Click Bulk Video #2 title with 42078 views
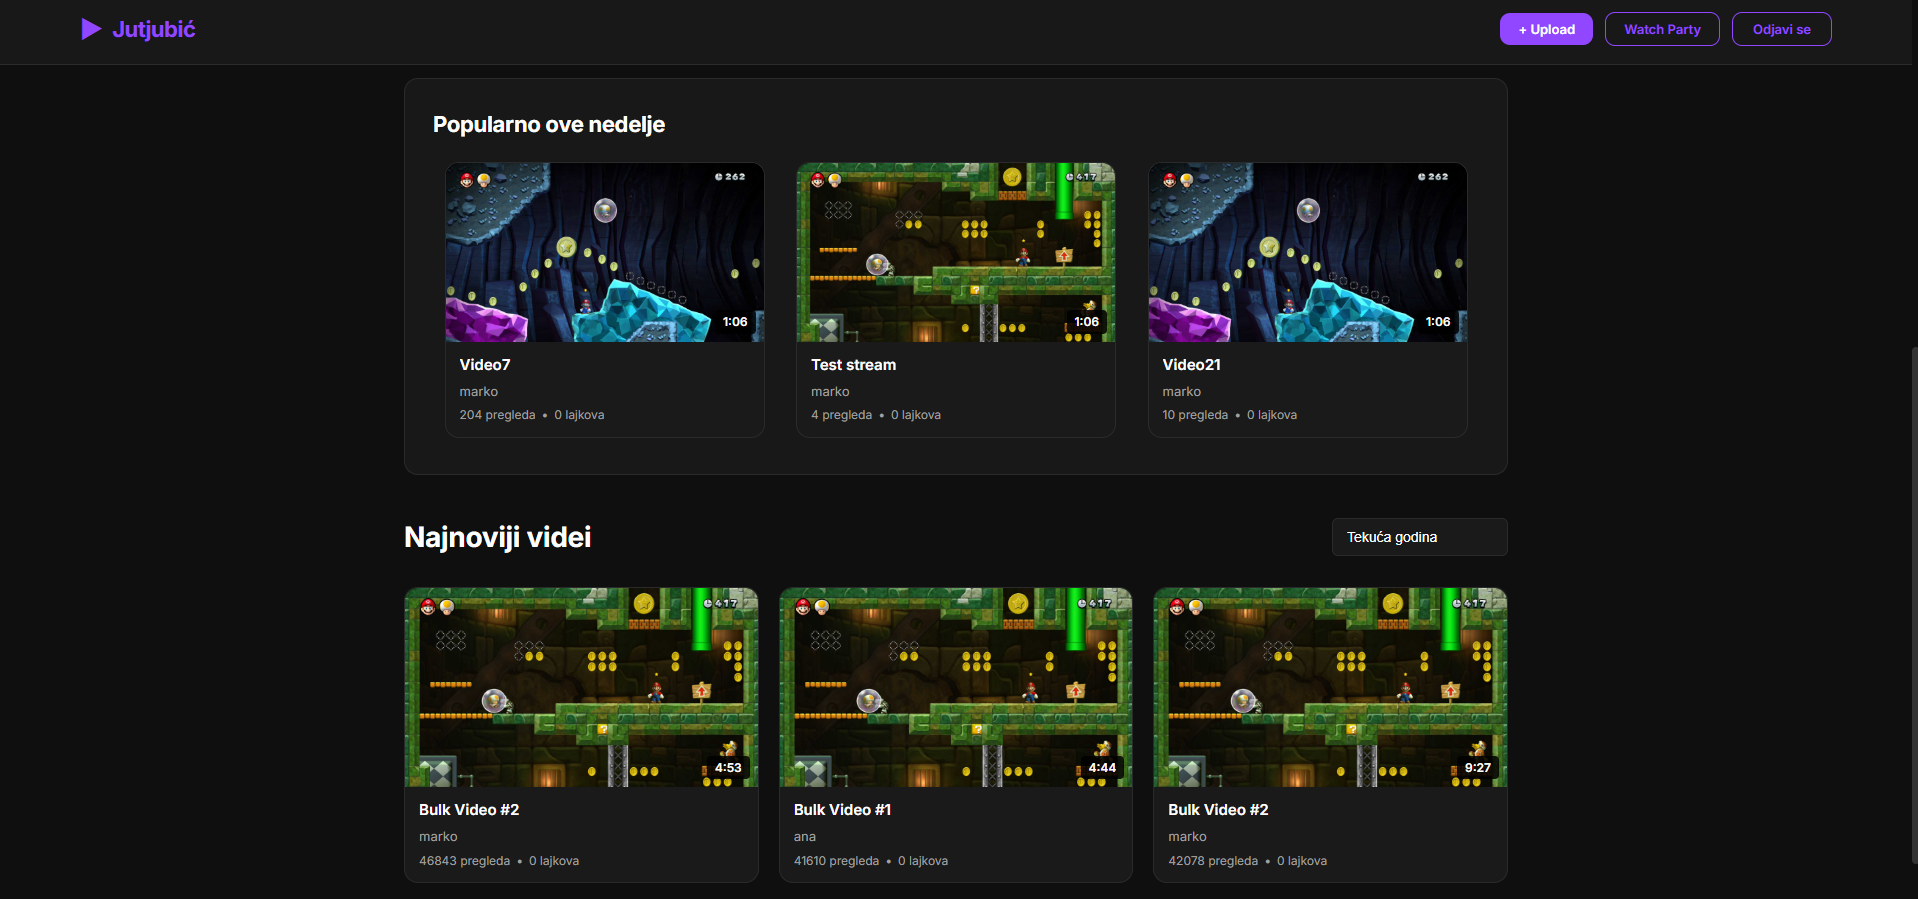The height and width of the screenshot is (899, 1918). 1218,810
